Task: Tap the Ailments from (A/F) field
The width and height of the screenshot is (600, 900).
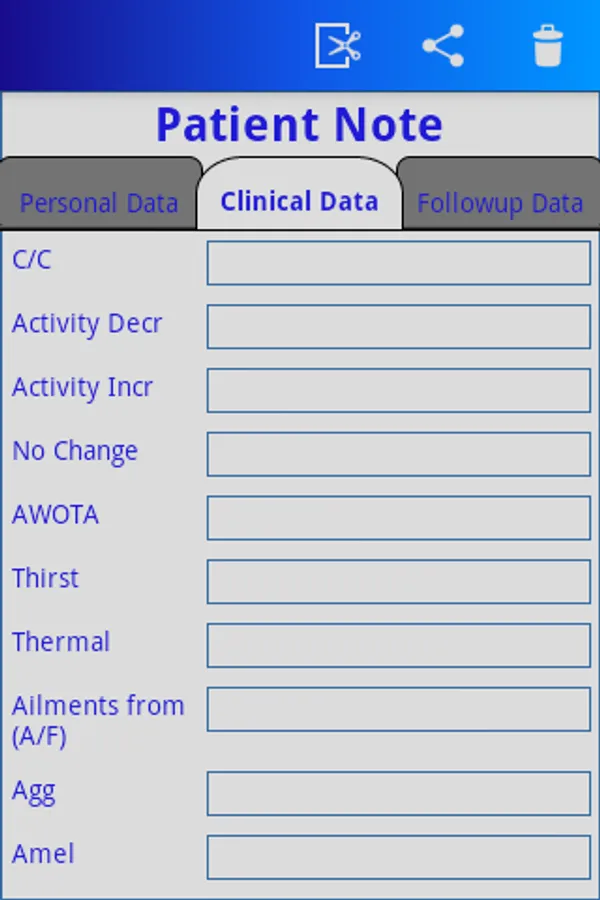Action: 398,709
